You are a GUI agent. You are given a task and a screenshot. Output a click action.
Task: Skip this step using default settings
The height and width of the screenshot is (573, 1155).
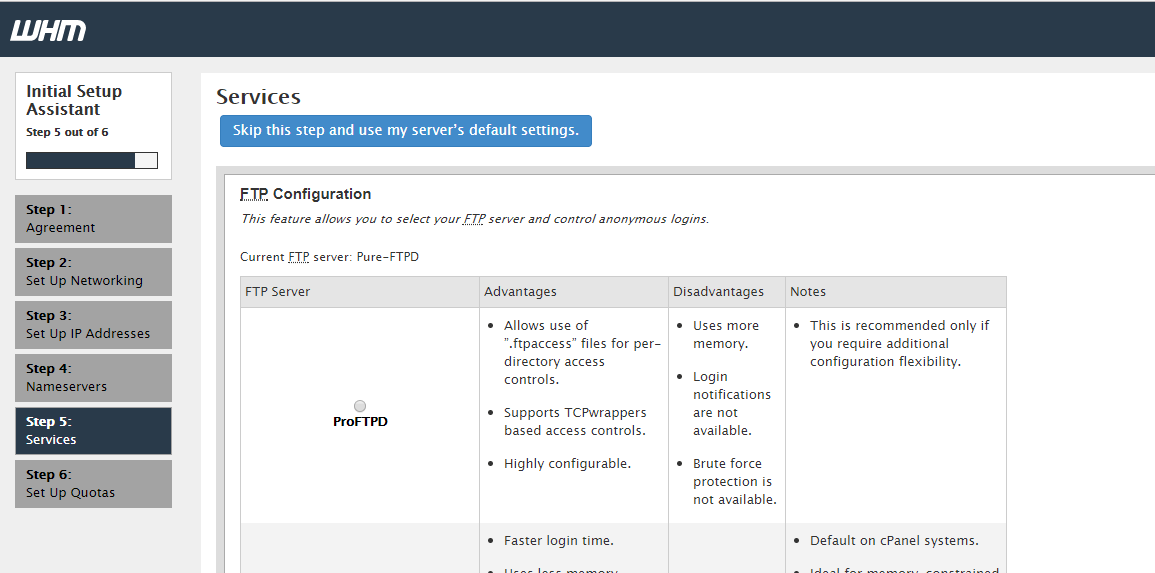(406, 130)
